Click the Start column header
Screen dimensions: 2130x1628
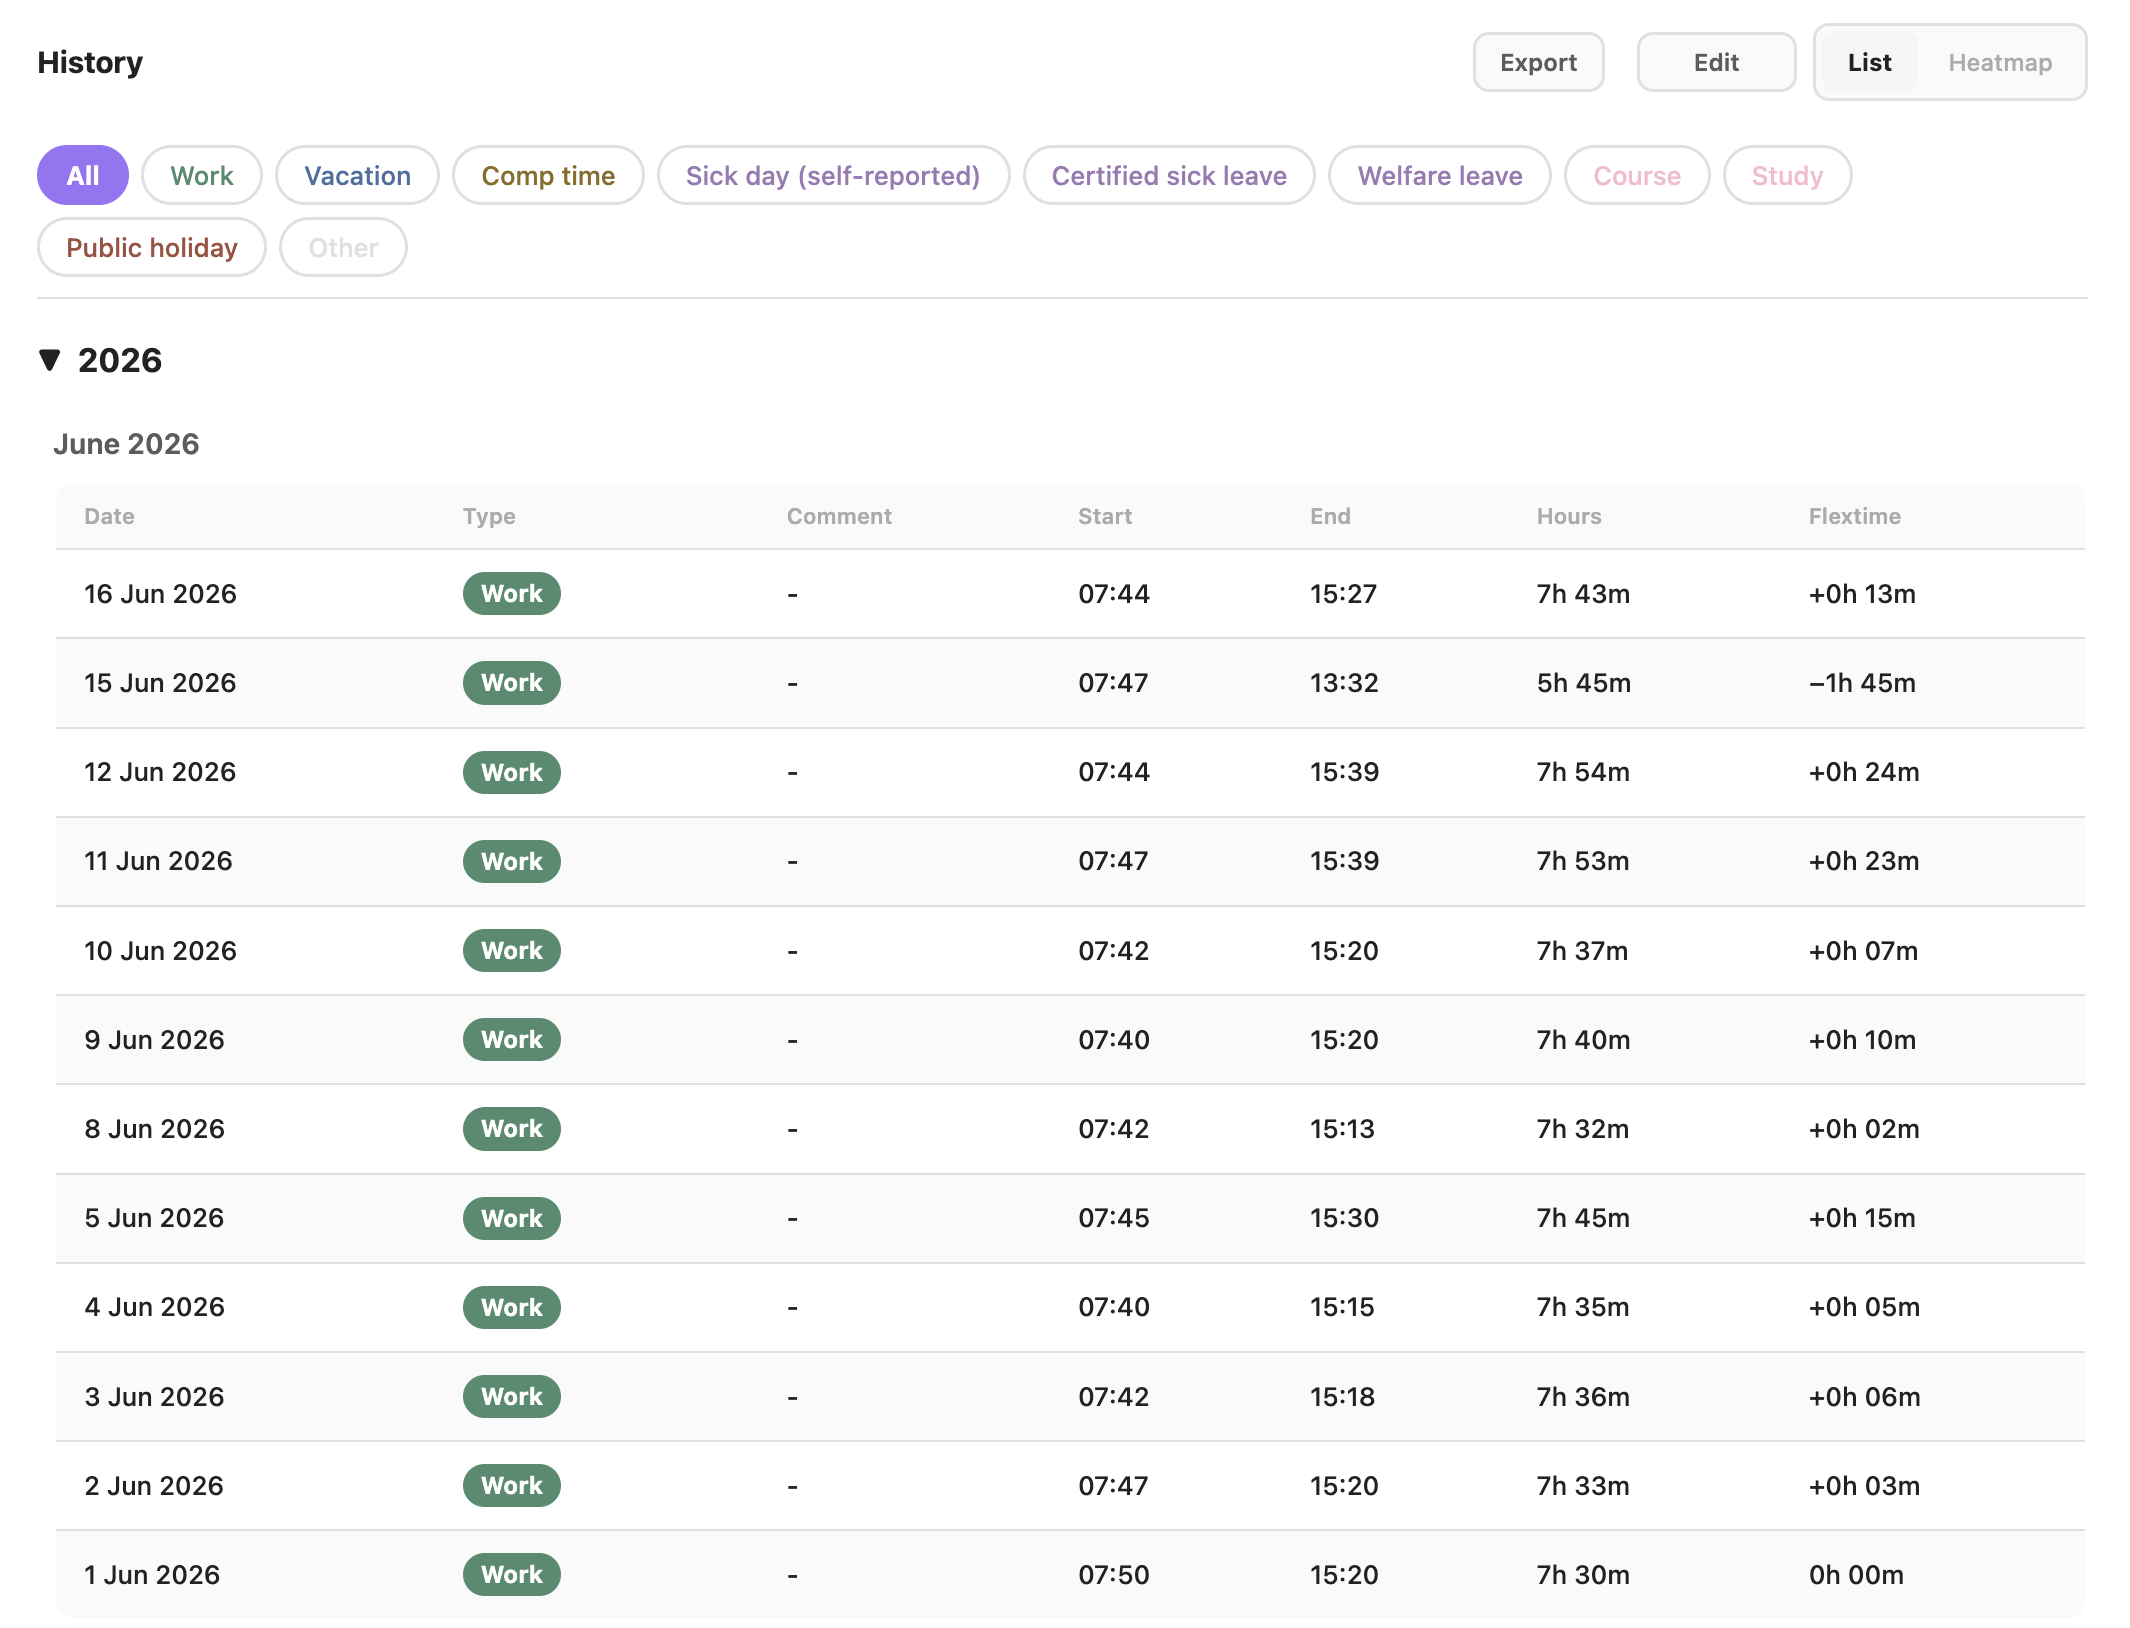click(1105, 516)
